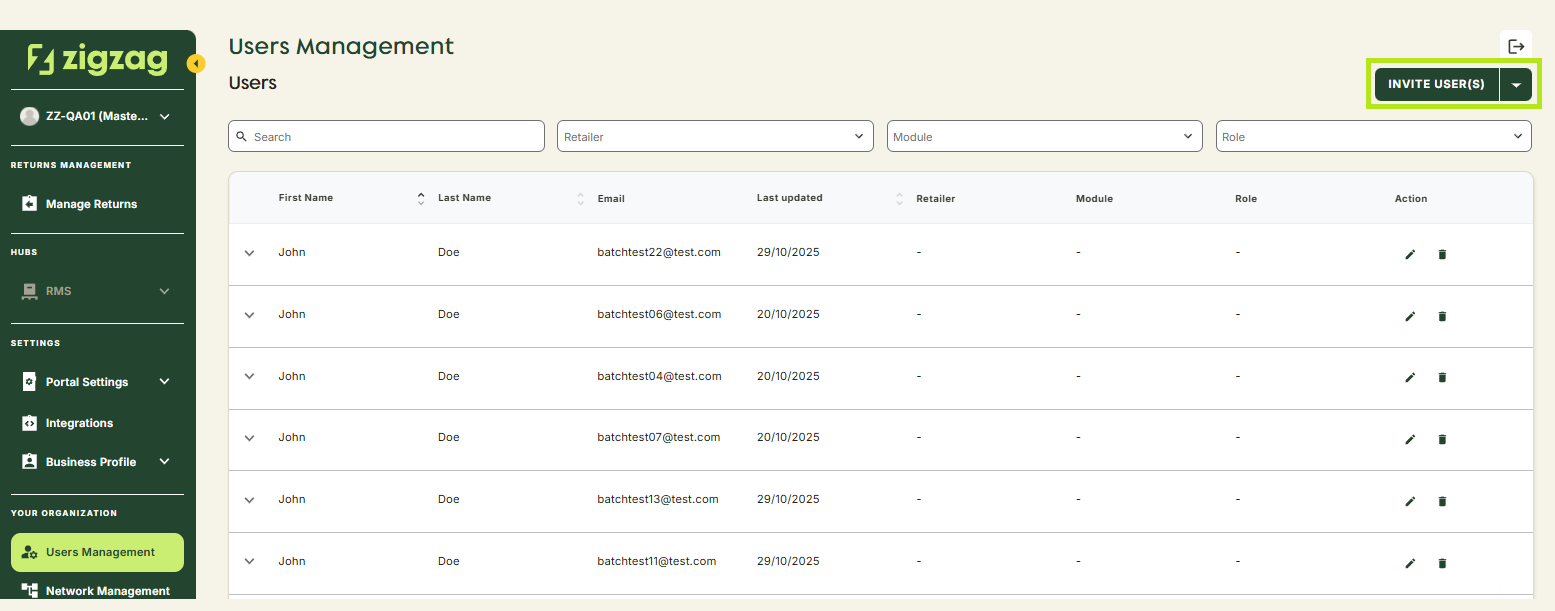Viewport: 1555px width, 611px height.
Task: Click the INVITE USER(S) button
Action: (x=1437, y=85)
